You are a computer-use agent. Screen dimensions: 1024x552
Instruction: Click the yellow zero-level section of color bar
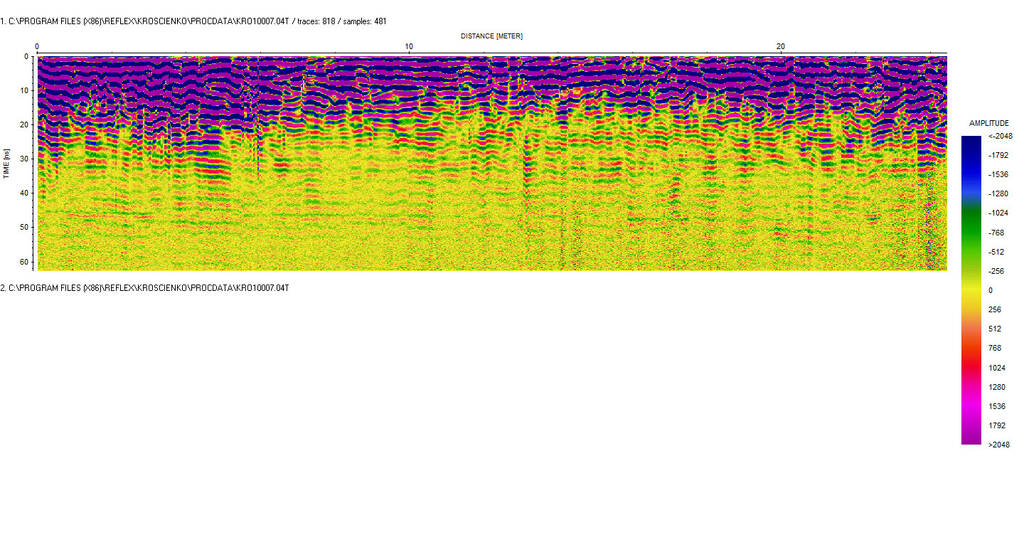[x=971, y=290]
